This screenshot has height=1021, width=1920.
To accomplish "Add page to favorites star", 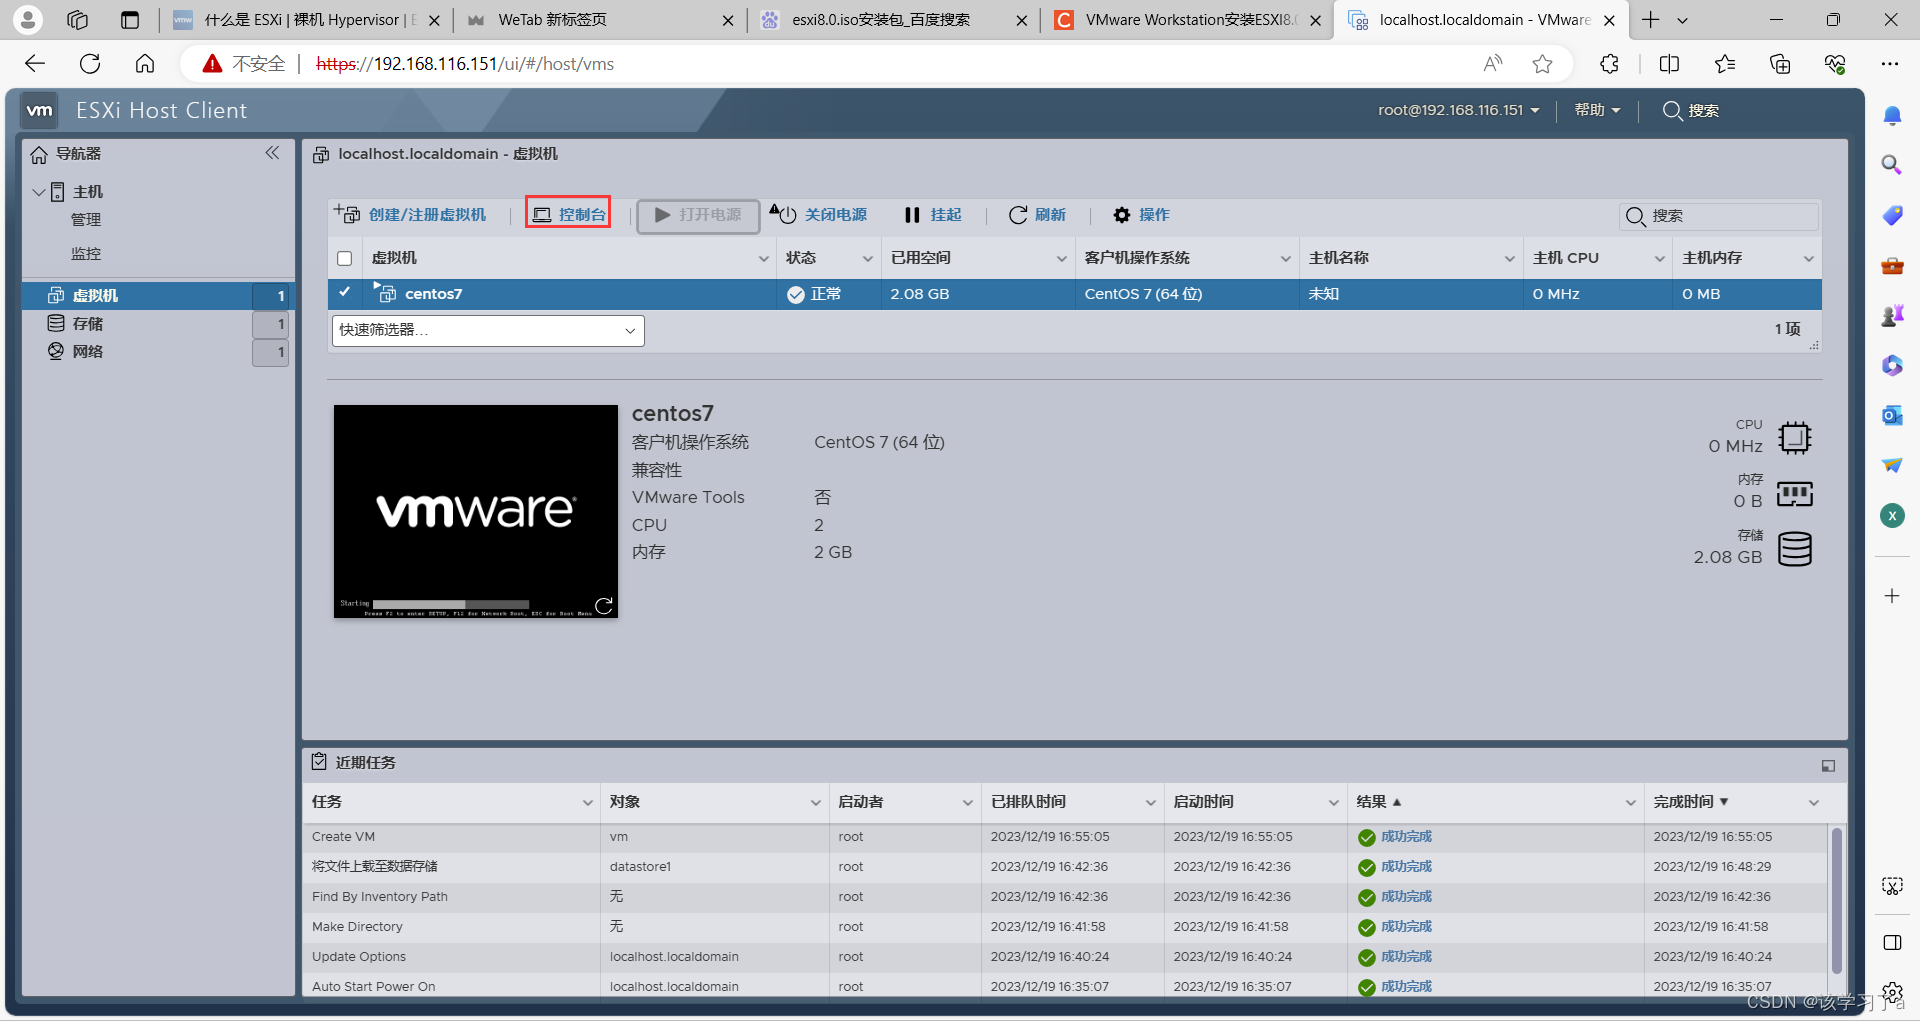I will 1543,64.
